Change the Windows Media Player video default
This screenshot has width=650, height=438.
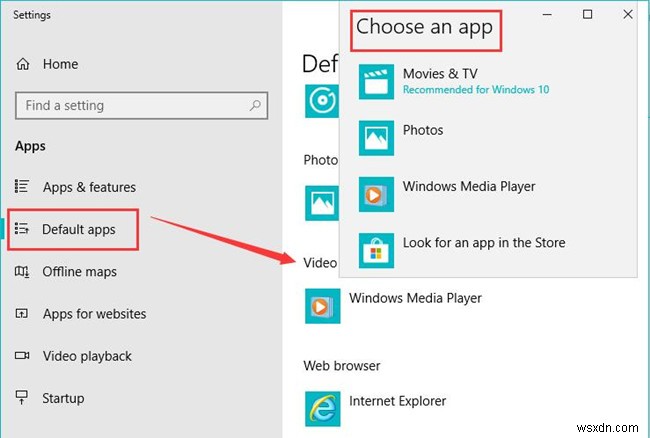(394, 306)
